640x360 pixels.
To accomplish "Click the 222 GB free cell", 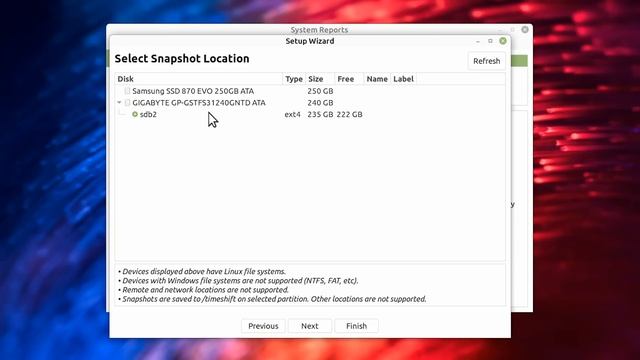I will (349, 114).
